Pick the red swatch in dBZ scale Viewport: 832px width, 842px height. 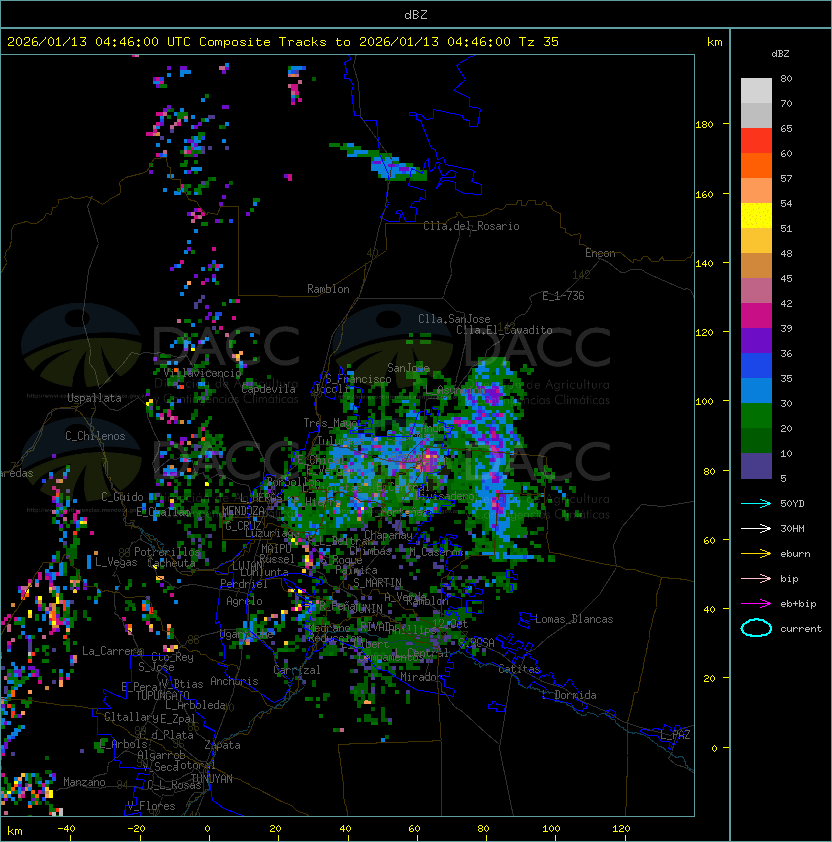coord(756,141)
